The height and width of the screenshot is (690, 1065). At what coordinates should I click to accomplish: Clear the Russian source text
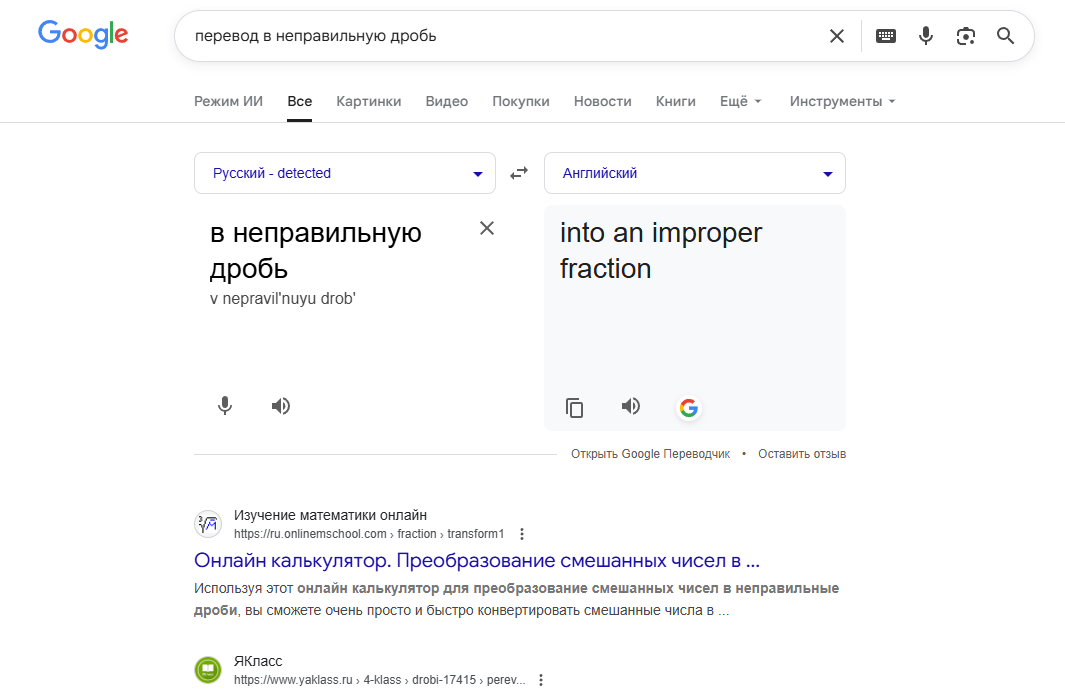pos(487,228)
